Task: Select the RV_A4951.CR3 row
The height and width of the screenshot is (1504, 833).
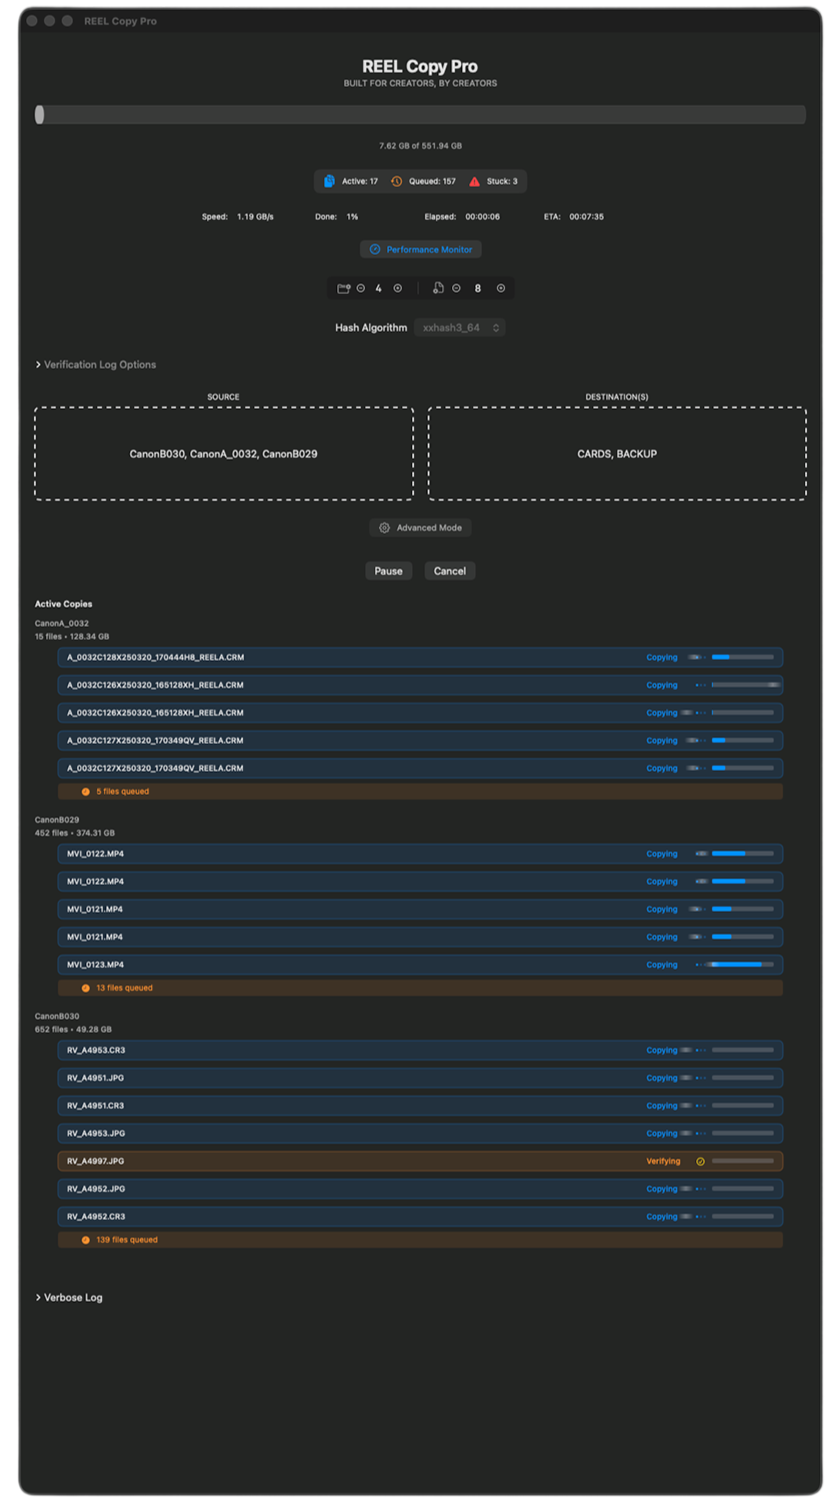Action: coord(420,1106)
